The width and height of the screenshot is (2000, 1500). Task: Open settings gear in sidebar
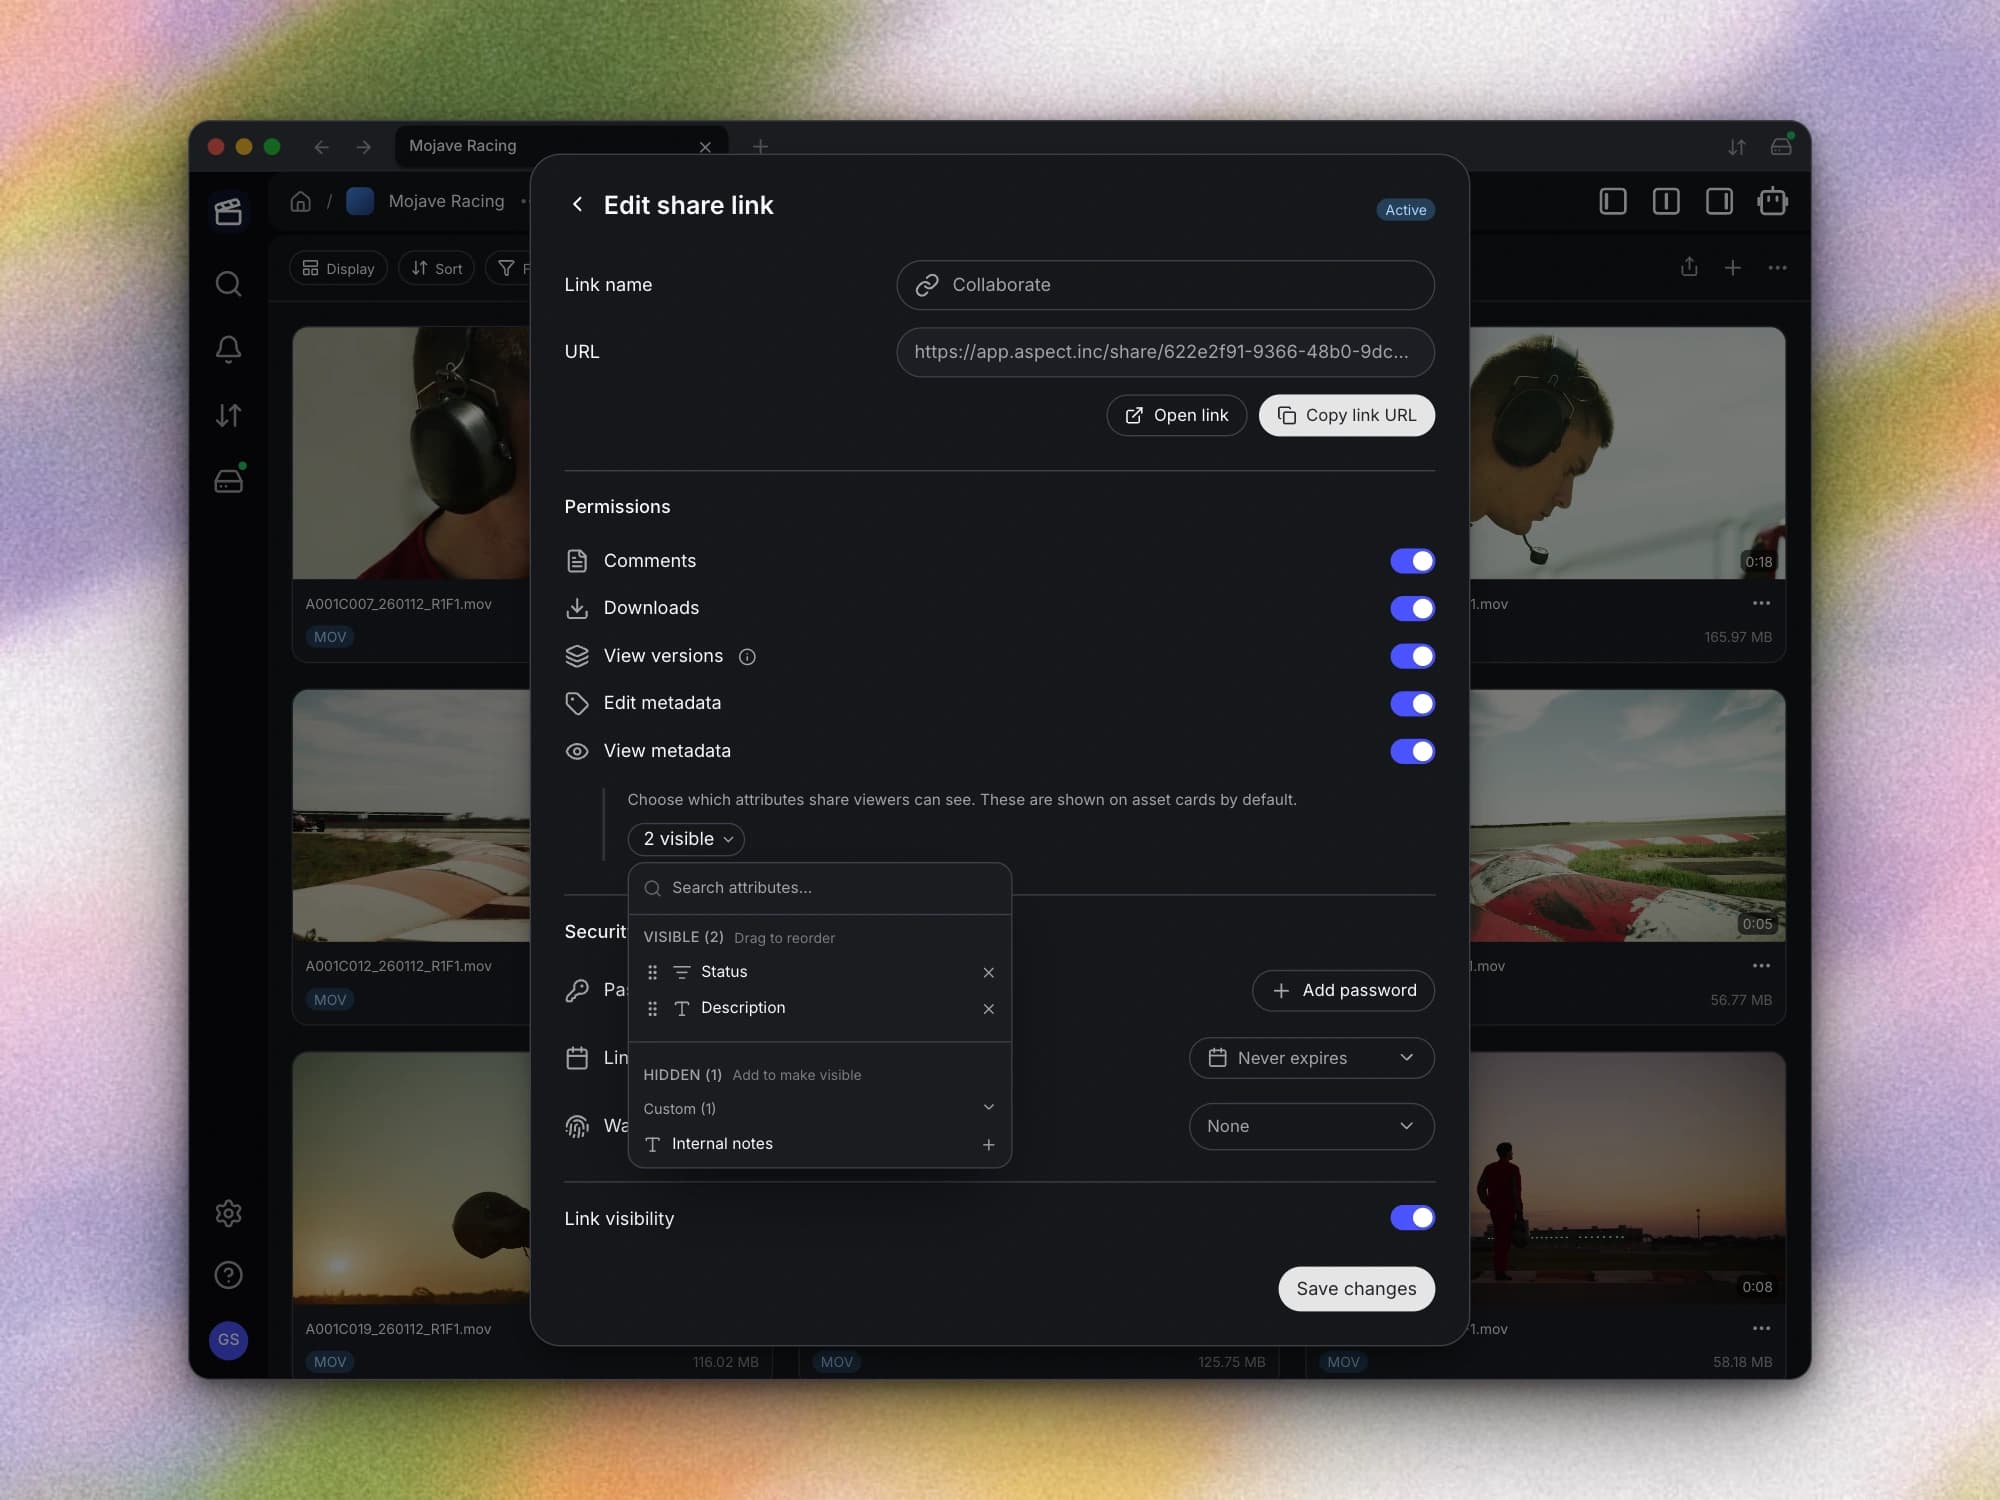coord(229,1213)
